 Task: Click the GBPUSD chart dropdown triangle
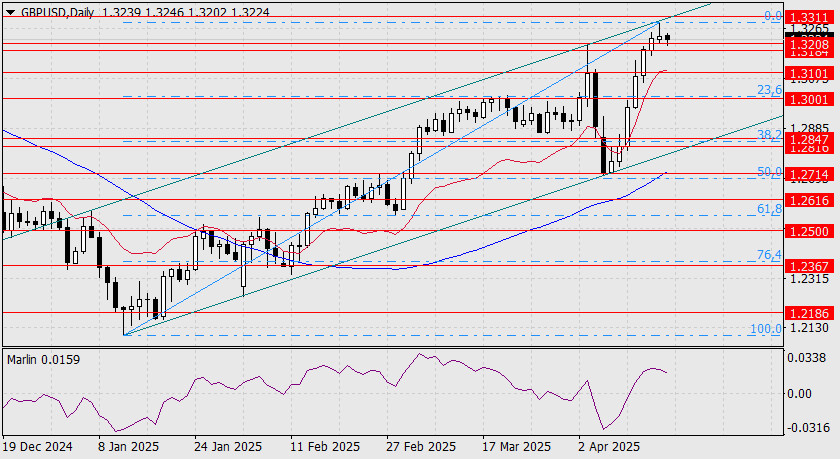[x=11, y=12]
